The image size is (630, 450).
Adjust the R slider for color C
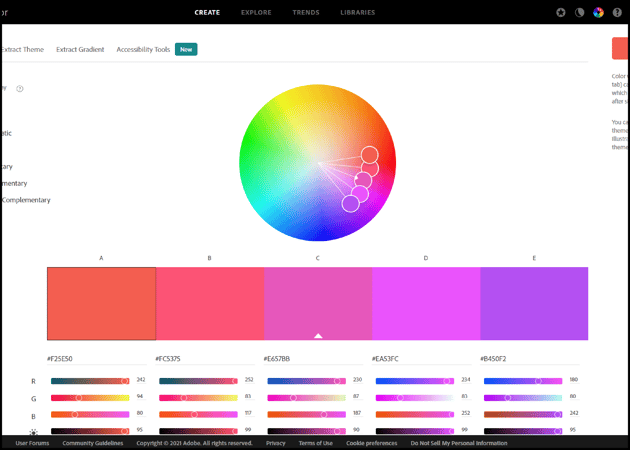point(307,381)
